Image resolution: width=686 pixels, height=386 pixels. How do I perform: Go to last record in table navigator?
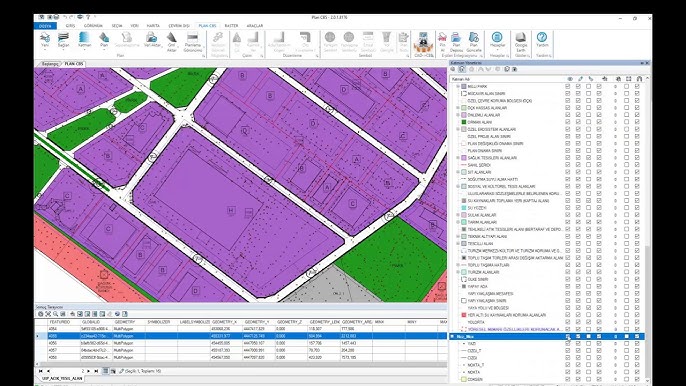pyautogui.click(x=96, y=371)
